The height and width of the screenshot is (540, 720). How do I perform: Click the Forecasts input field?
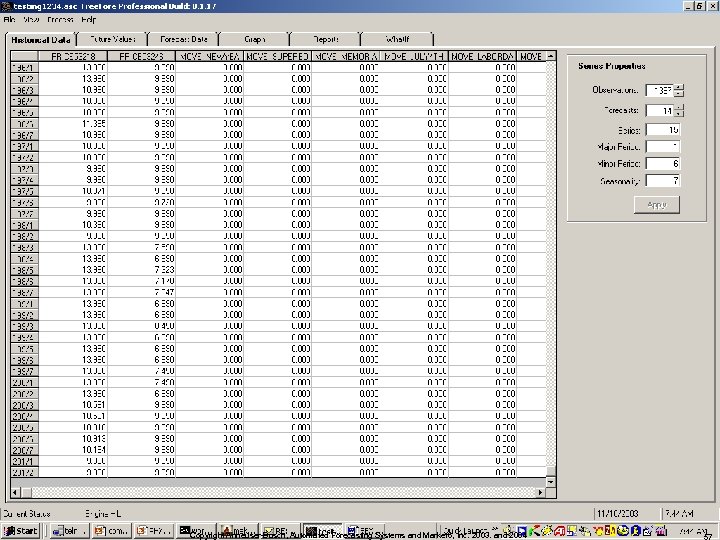[660, 111]
